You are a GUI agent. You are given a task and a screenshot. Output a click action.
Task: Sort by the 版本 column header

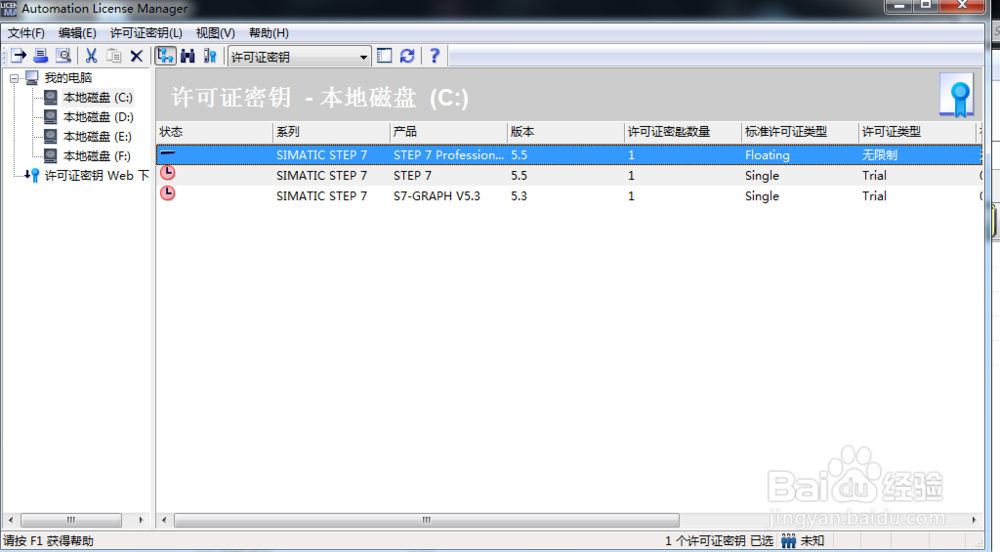tap(566, 132)
